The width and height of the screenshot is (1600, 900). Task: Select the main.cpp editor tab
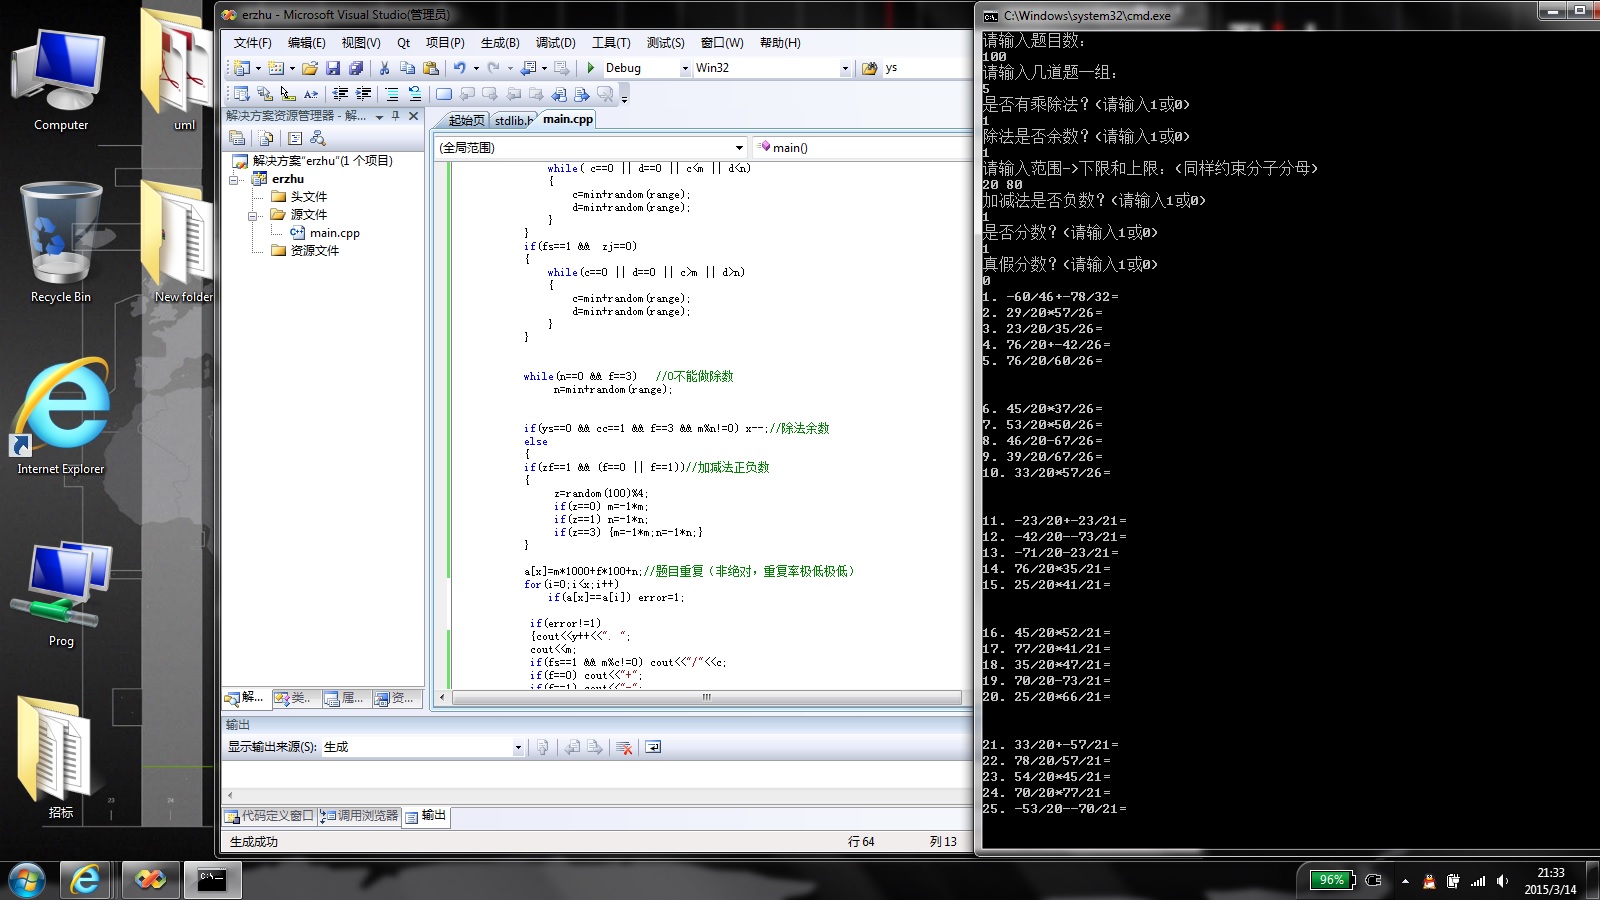click(x=568, y=119)
